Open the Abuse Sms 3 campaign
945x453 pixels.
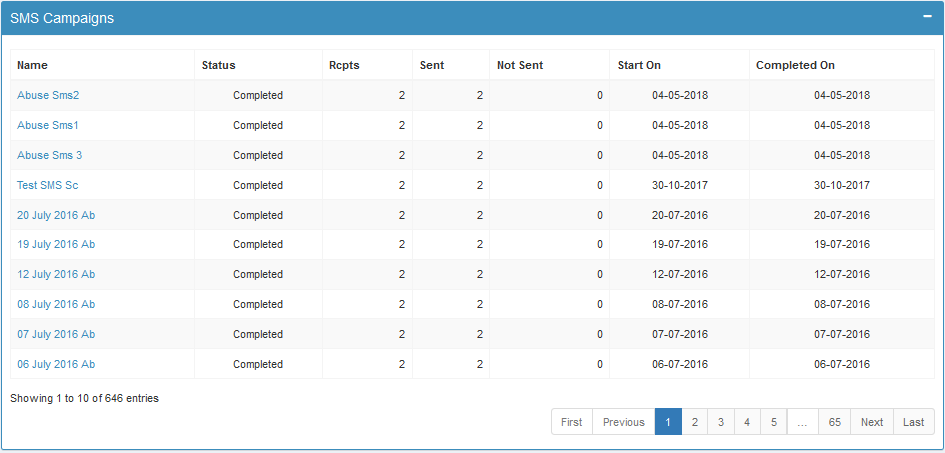[50, 156]
